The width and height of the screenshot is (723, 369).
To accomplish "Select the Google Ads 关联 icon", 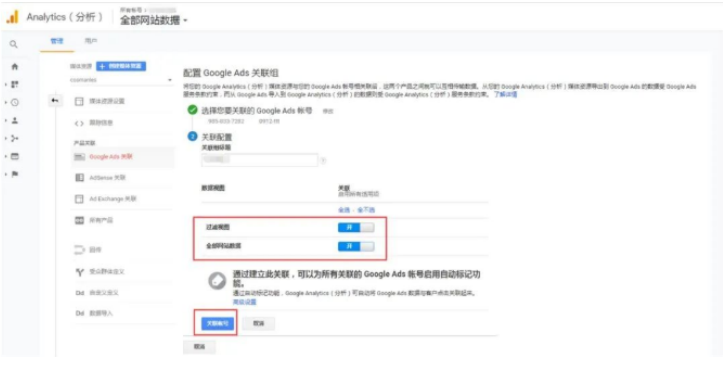I will coord(79,157).
